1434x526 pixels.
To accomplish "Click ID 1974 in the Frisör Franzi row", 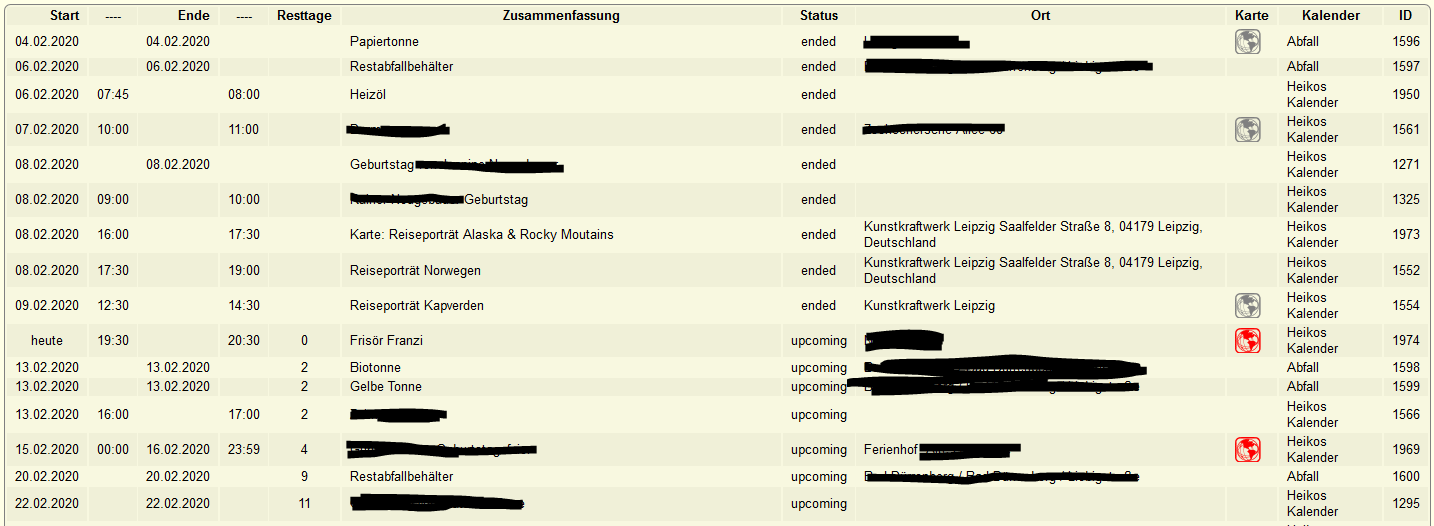I will point(1406,340).
